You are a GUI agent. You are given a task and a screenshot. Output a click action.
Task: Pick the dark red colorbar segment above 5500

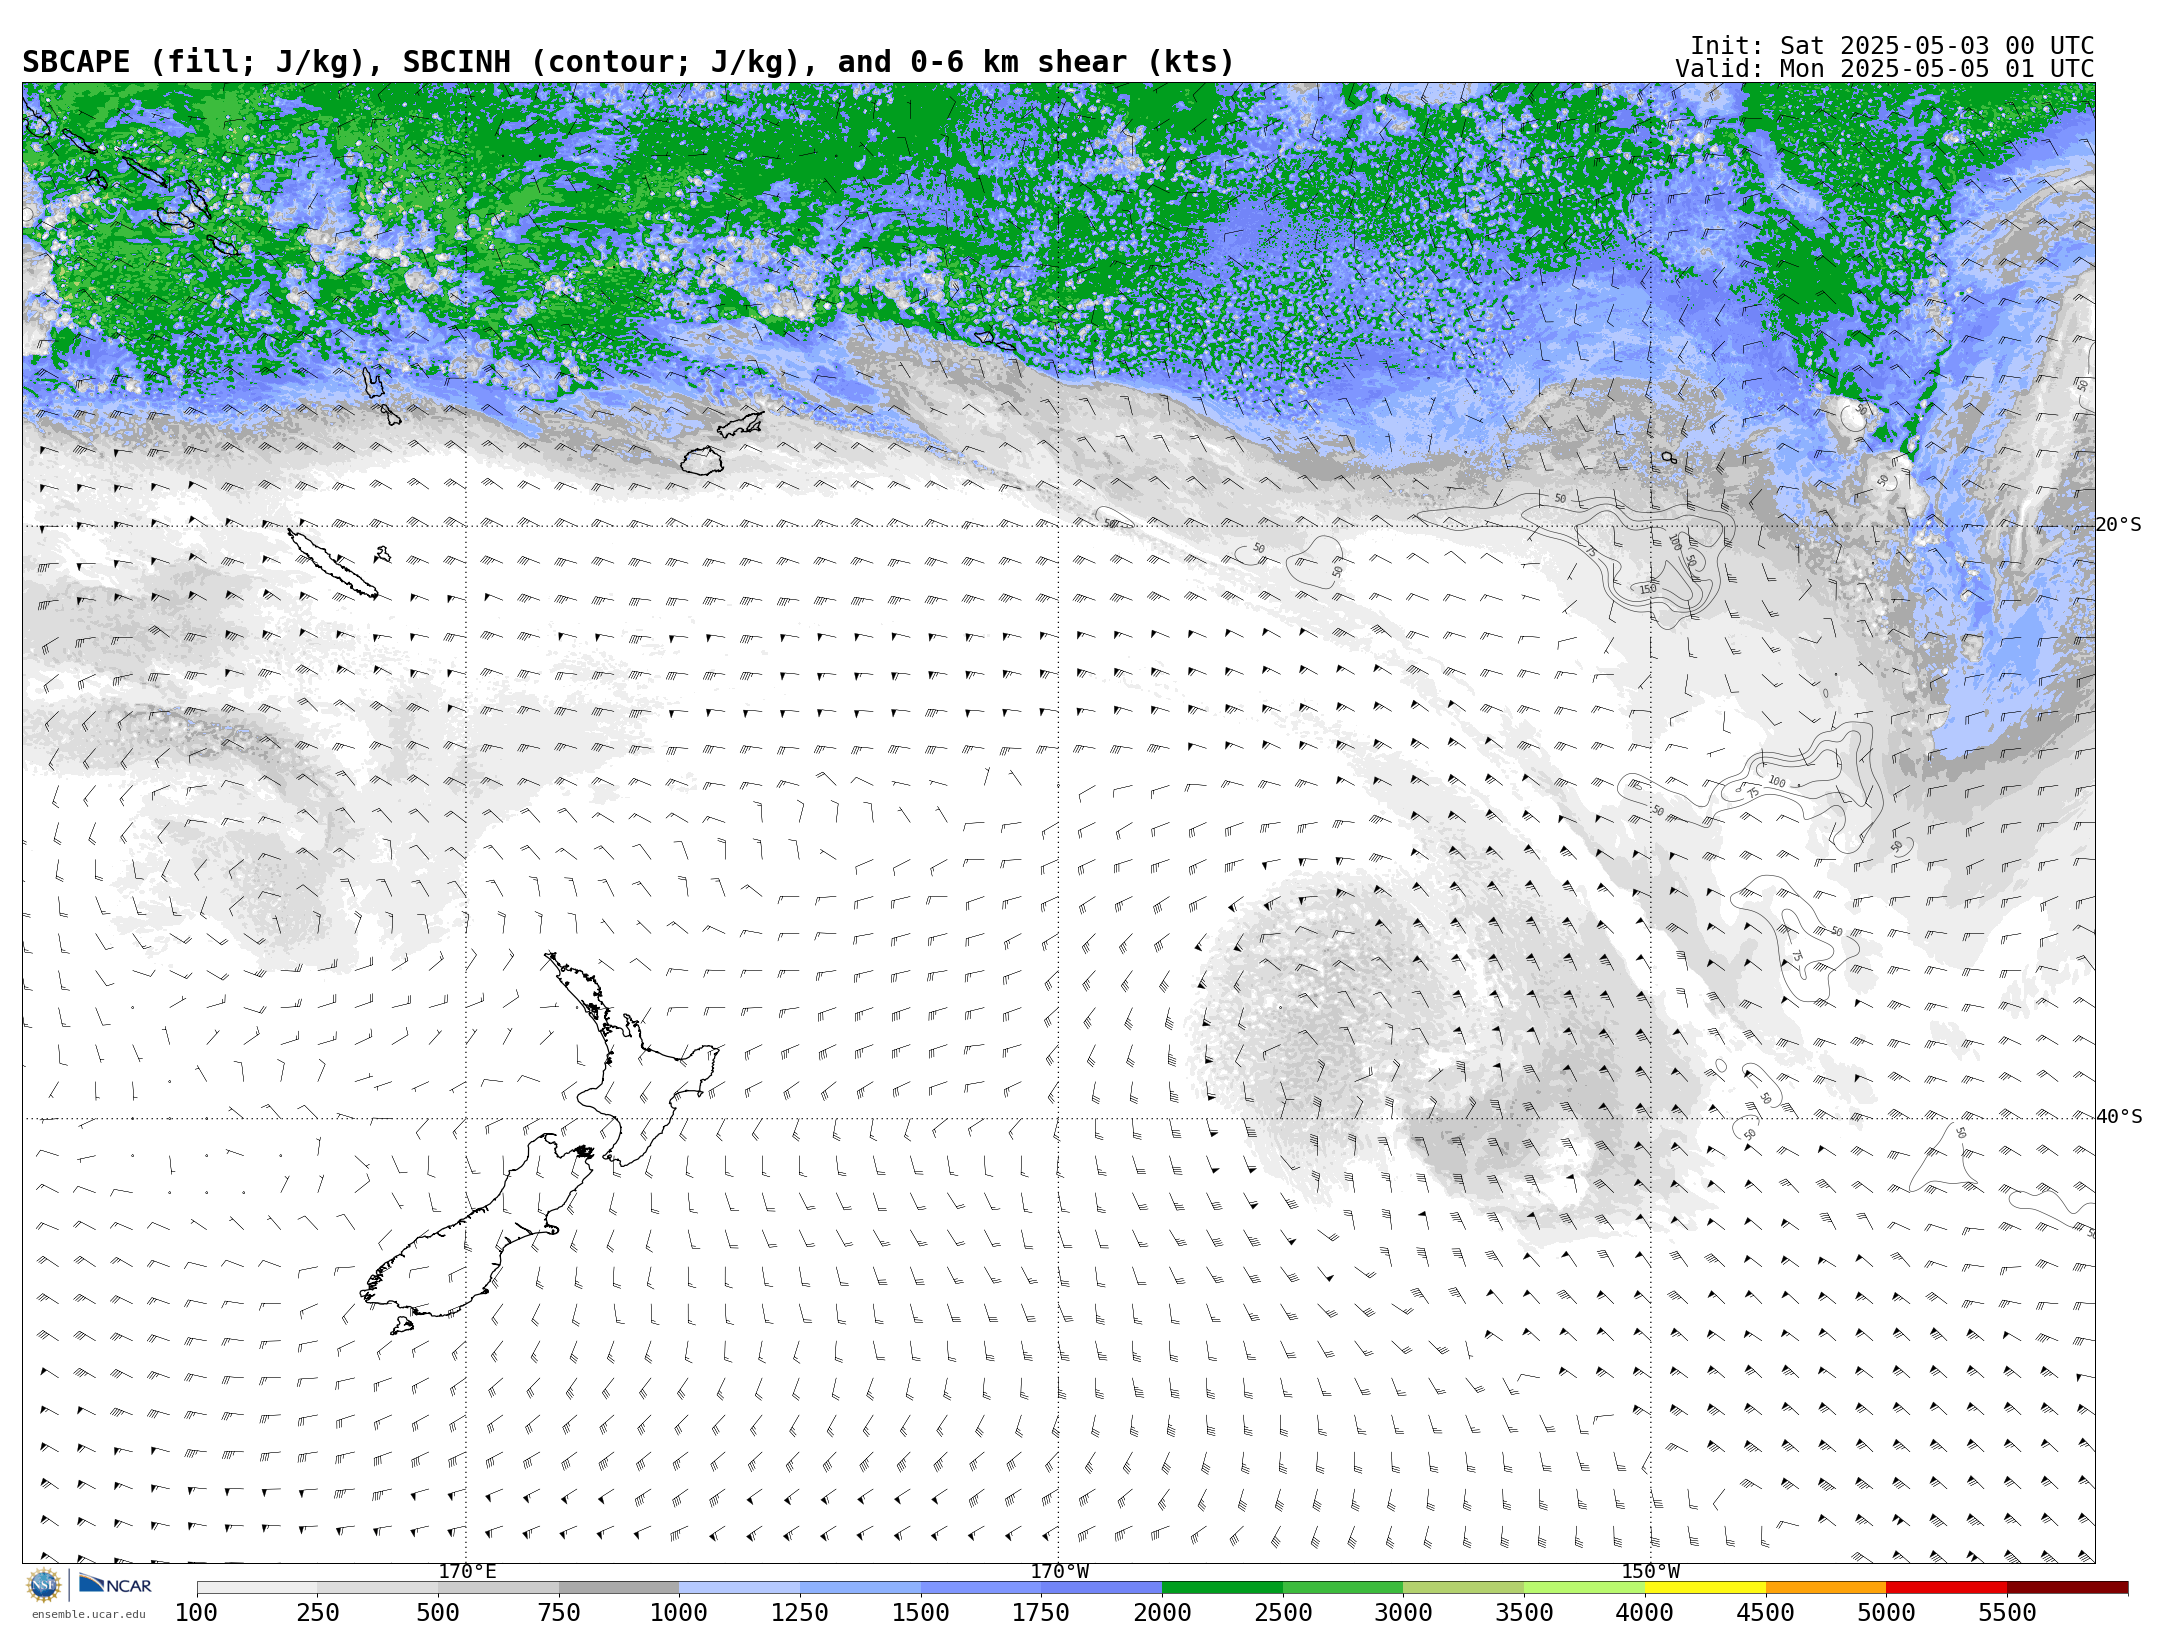(x=2067, y=1588)
